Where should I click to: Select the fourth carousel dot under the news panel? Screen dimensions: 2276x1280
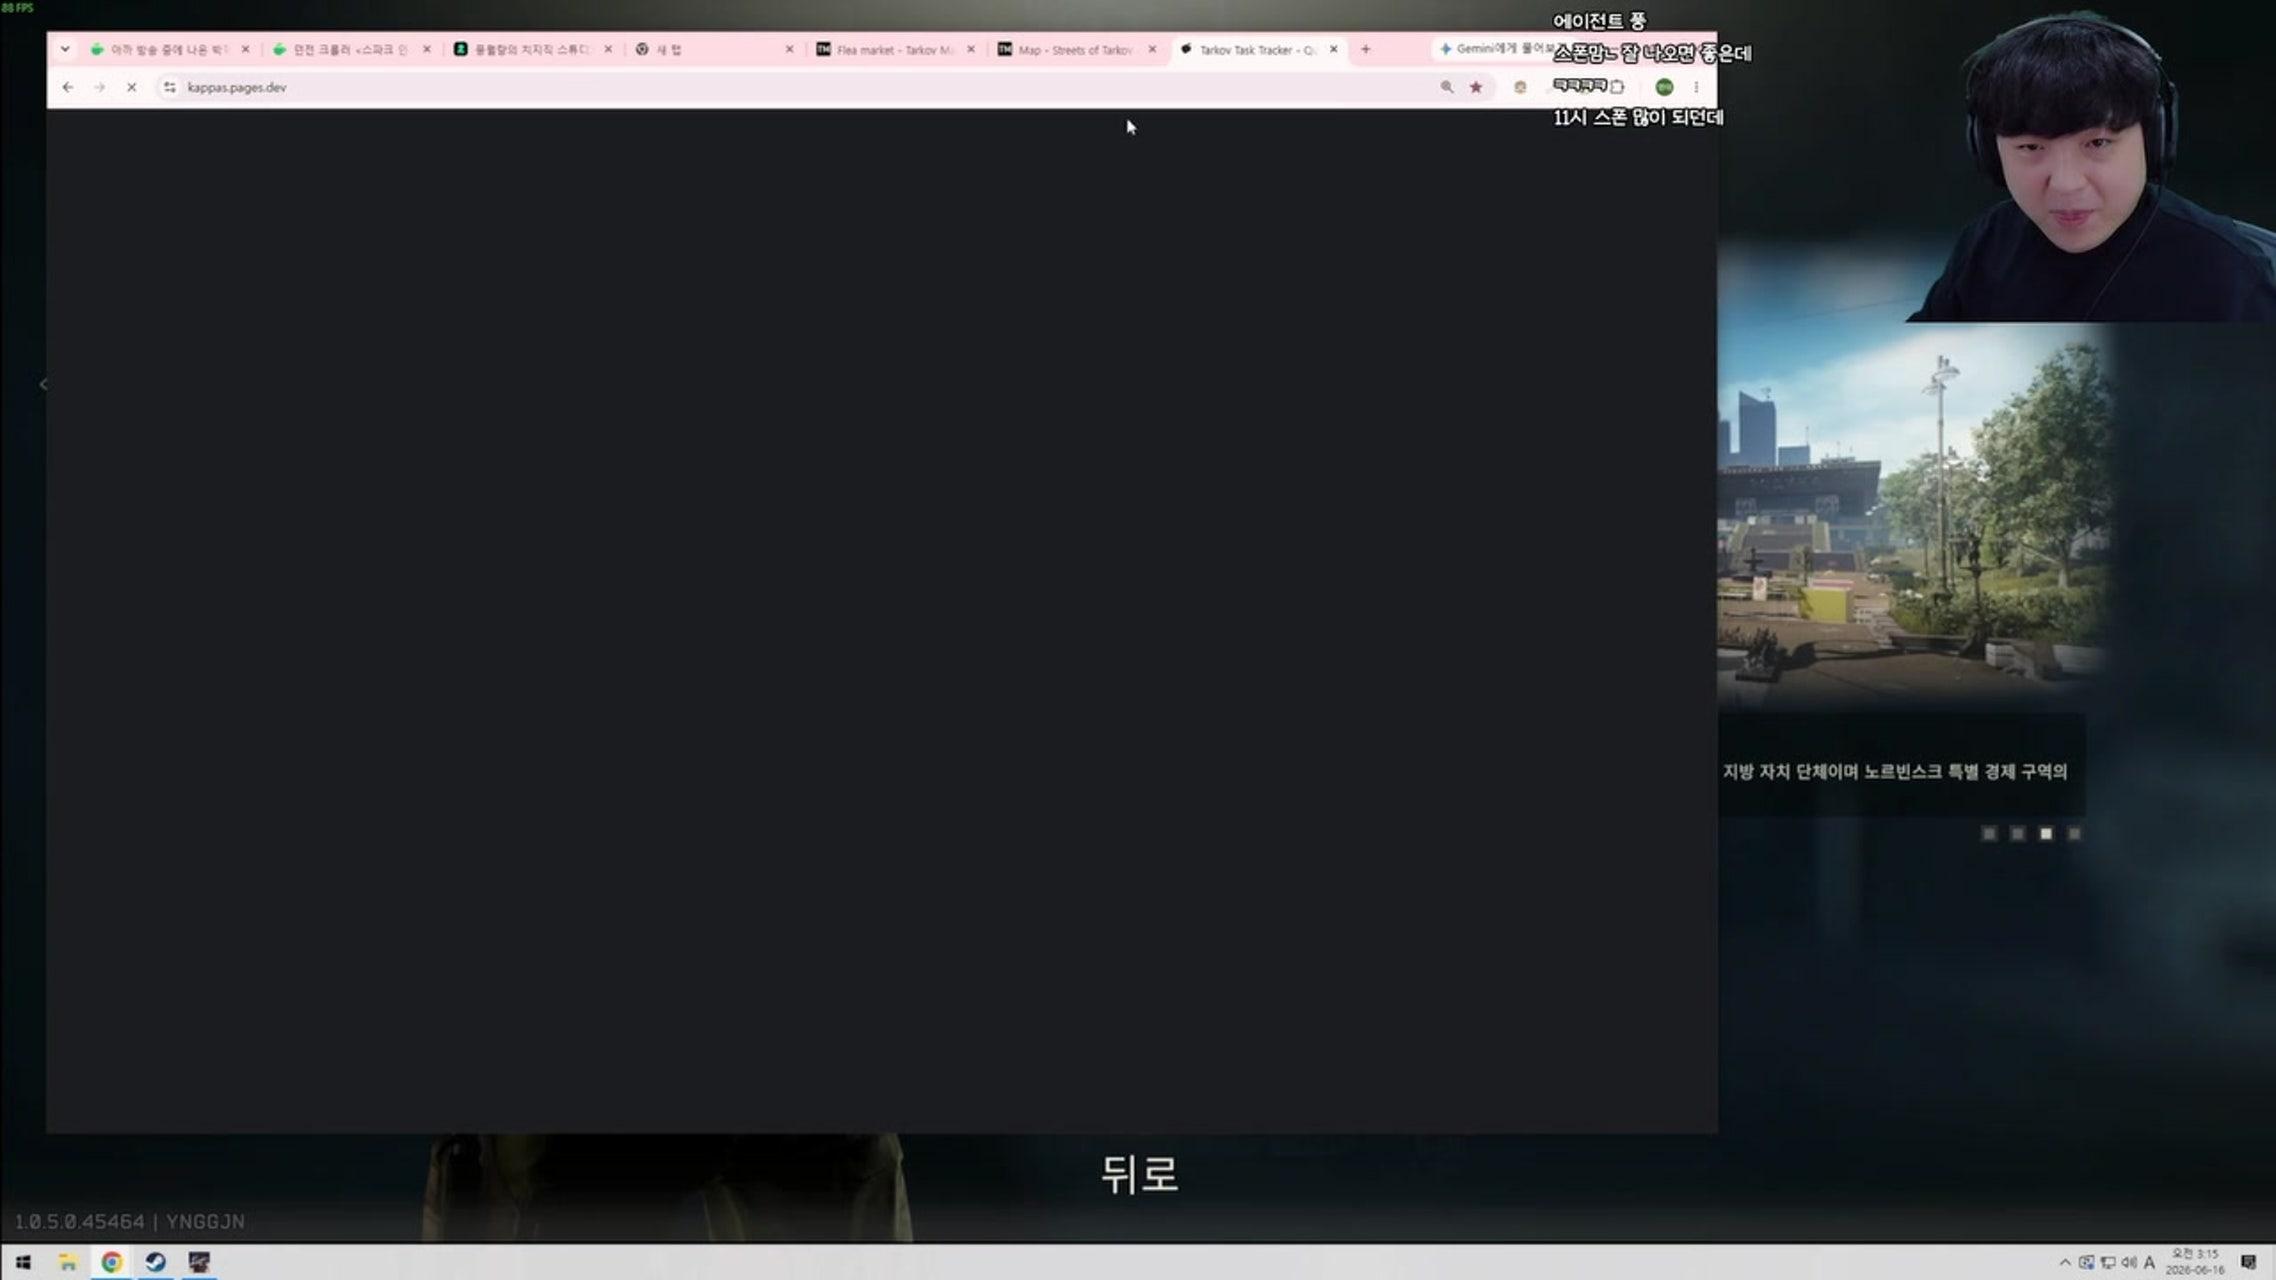coord(2075,833)
